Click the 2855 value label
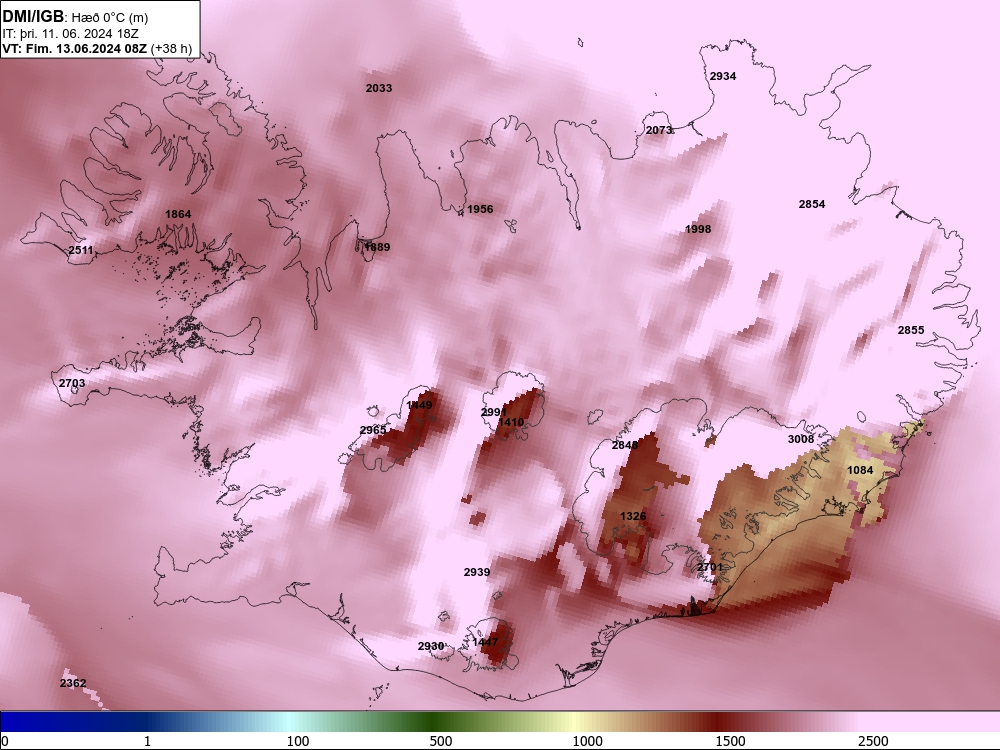The width and height of the screenshot is (1000, 750). click(911, 330)
